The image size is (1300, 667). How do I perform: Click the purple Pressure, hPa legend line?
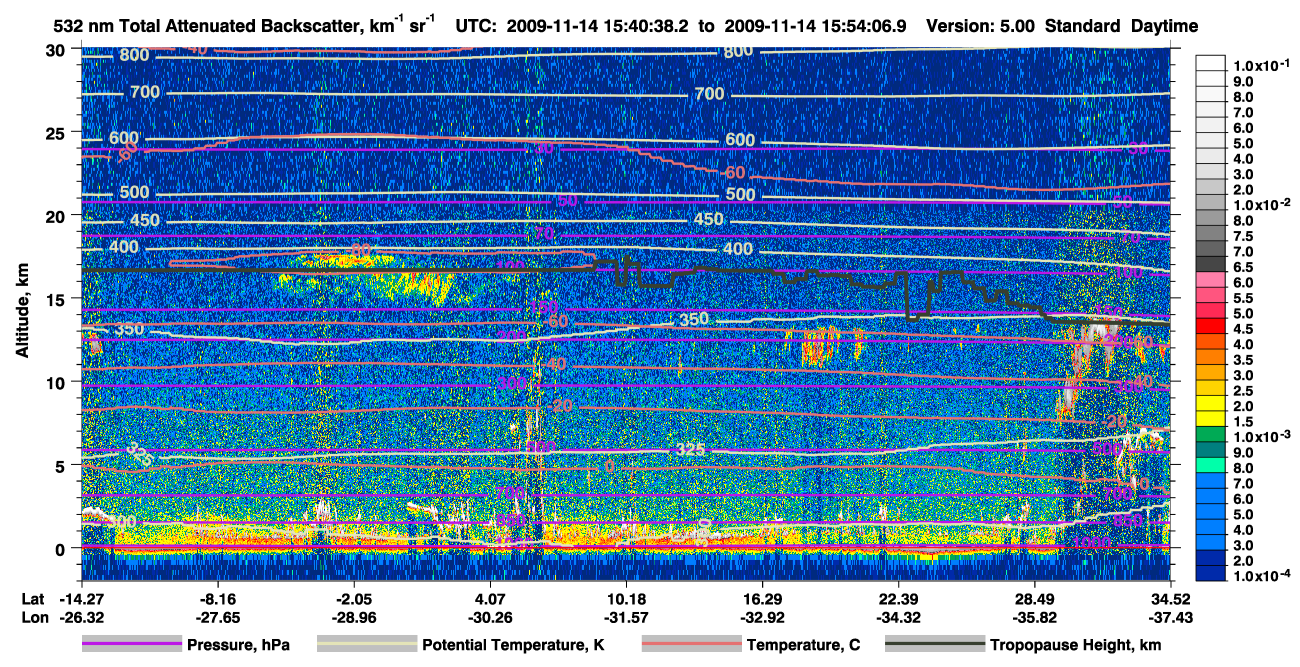pos(131,645)
